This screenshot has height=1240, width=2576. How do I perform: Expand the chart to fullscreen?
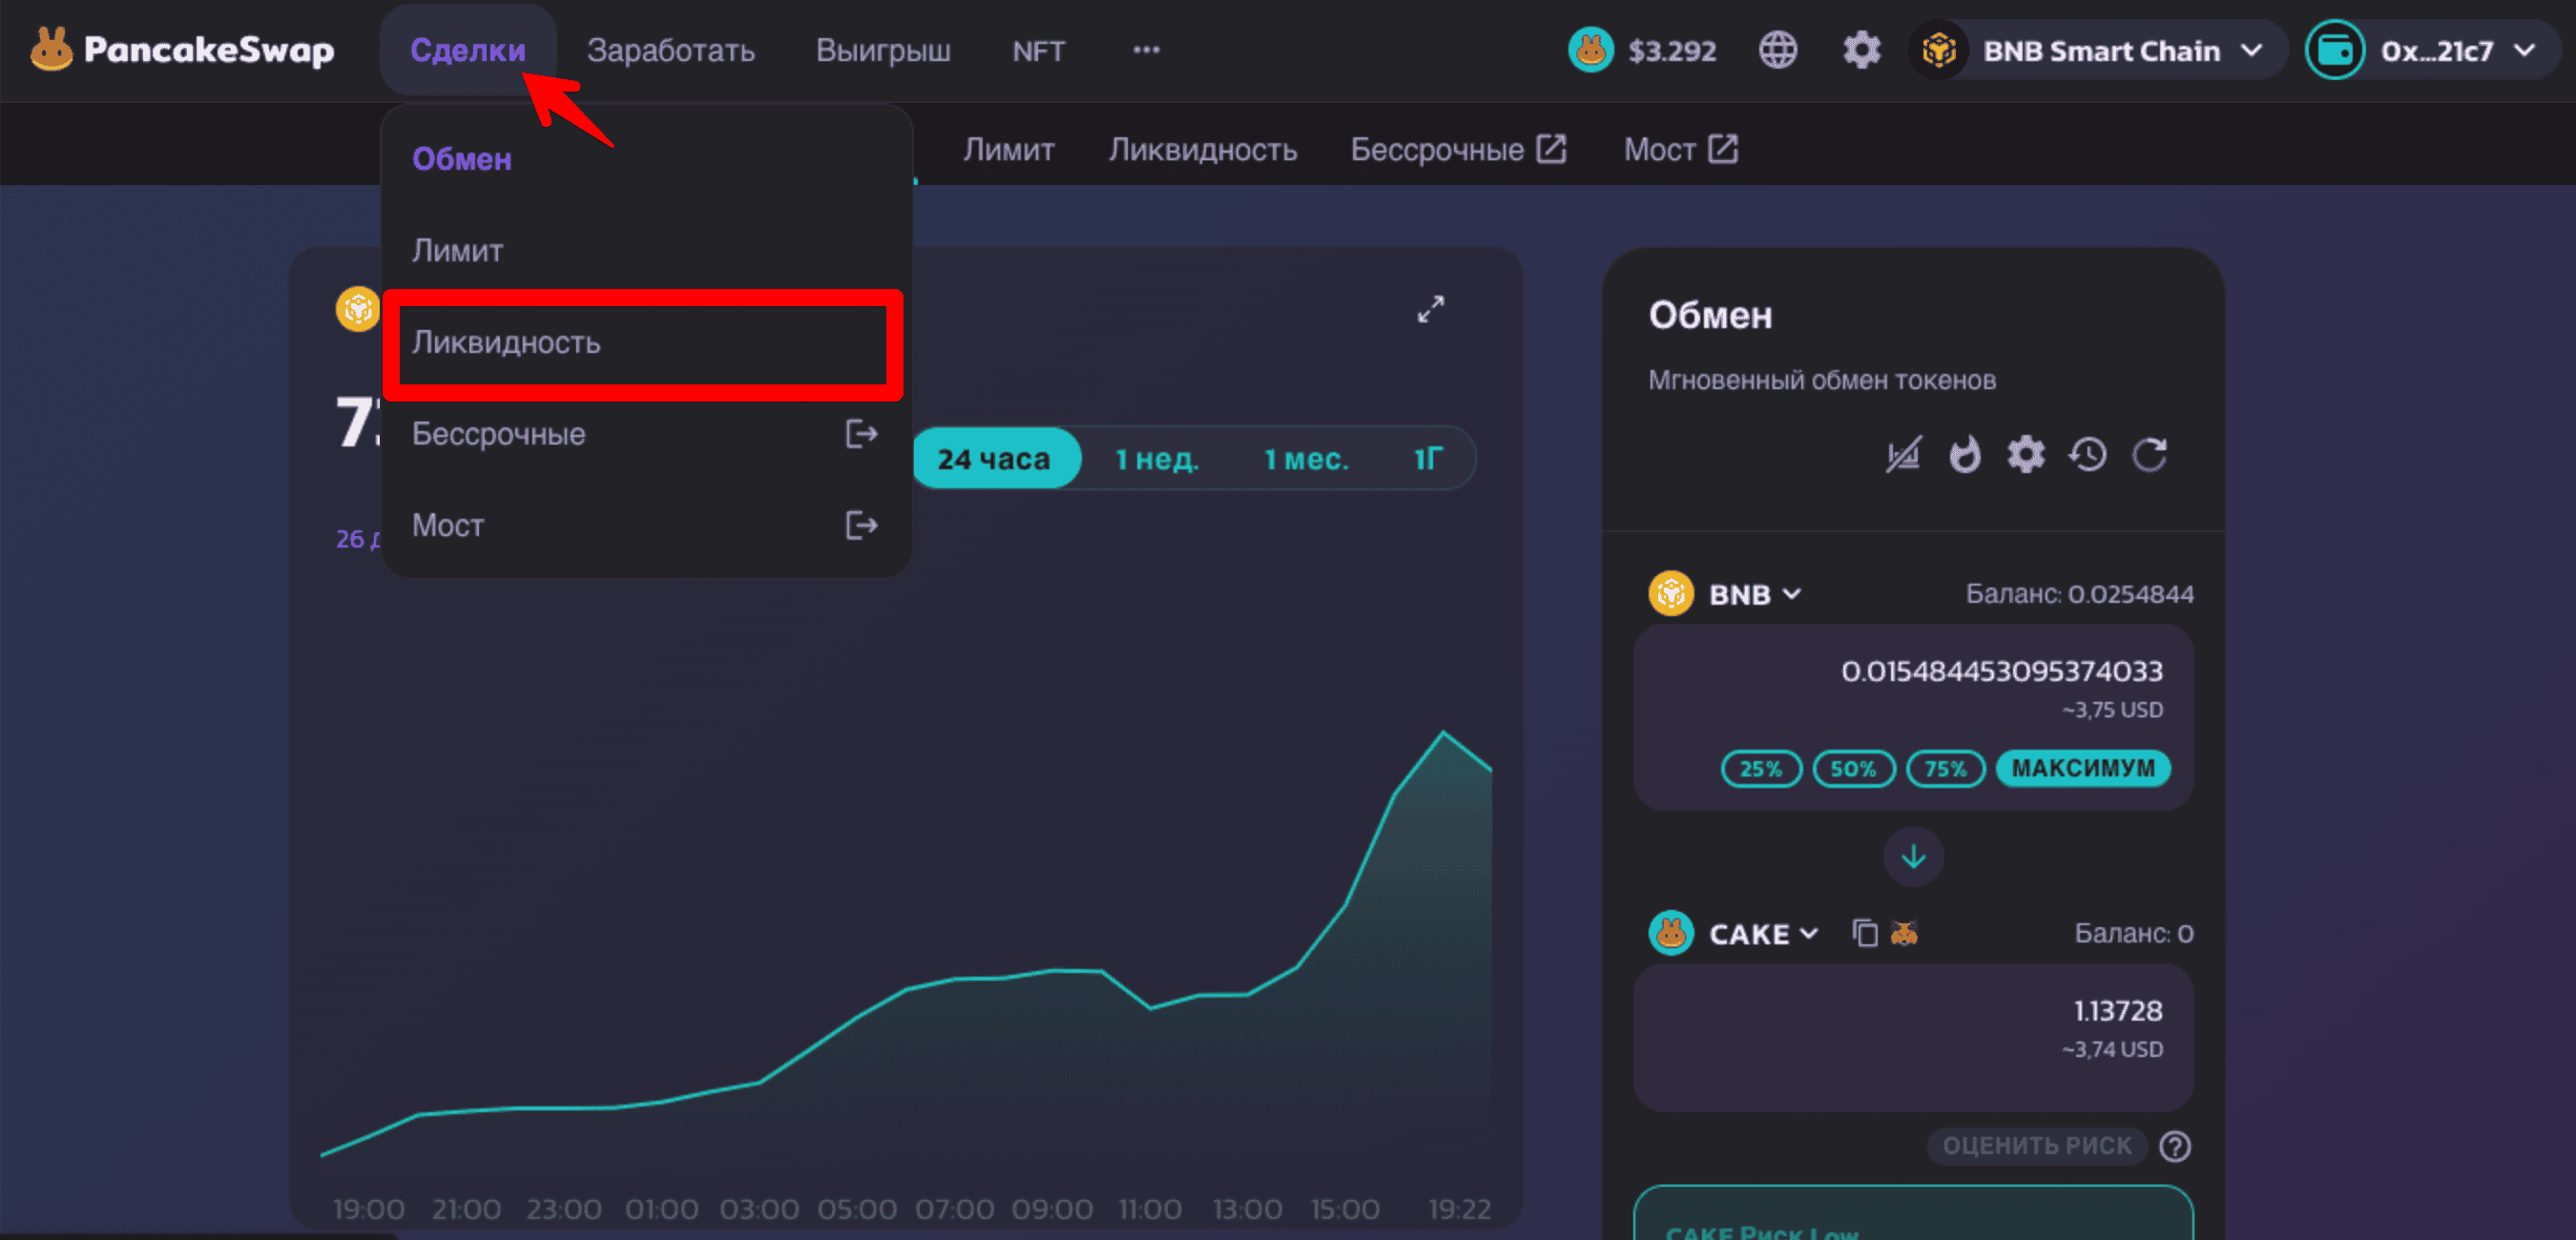pos(1431,309)
